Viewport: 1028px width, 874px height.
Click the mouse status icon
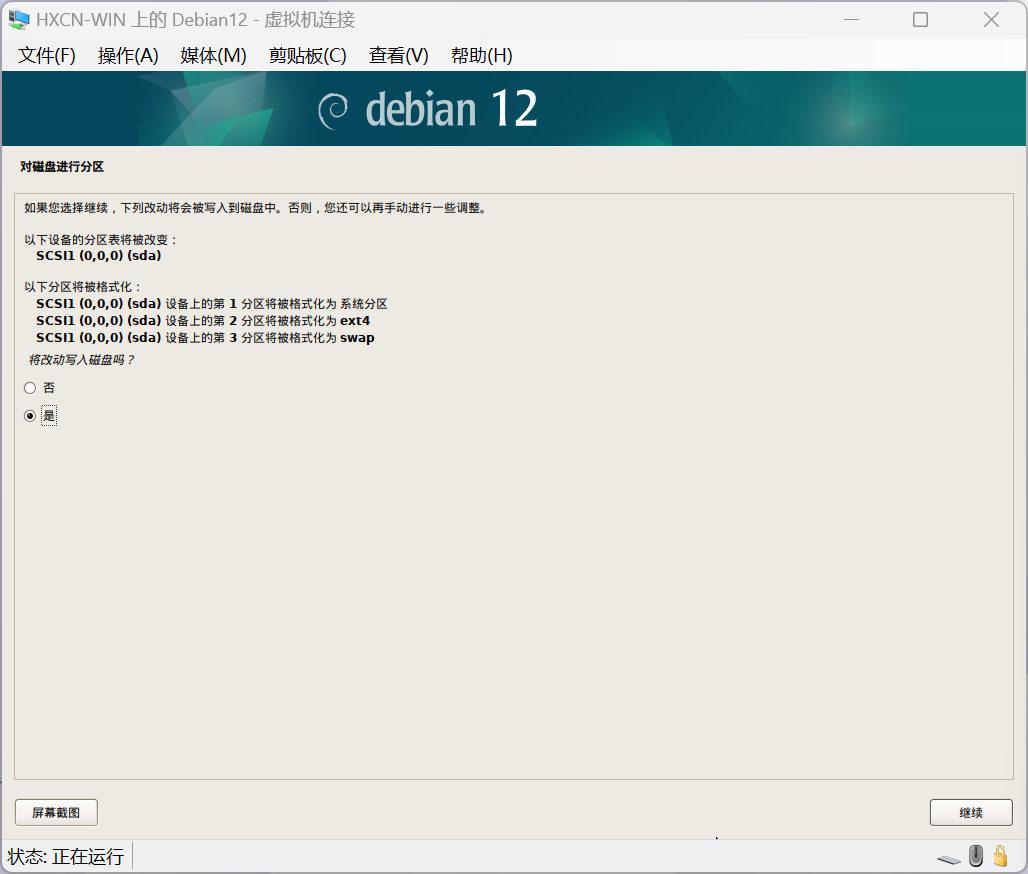(x=976, y=856)
